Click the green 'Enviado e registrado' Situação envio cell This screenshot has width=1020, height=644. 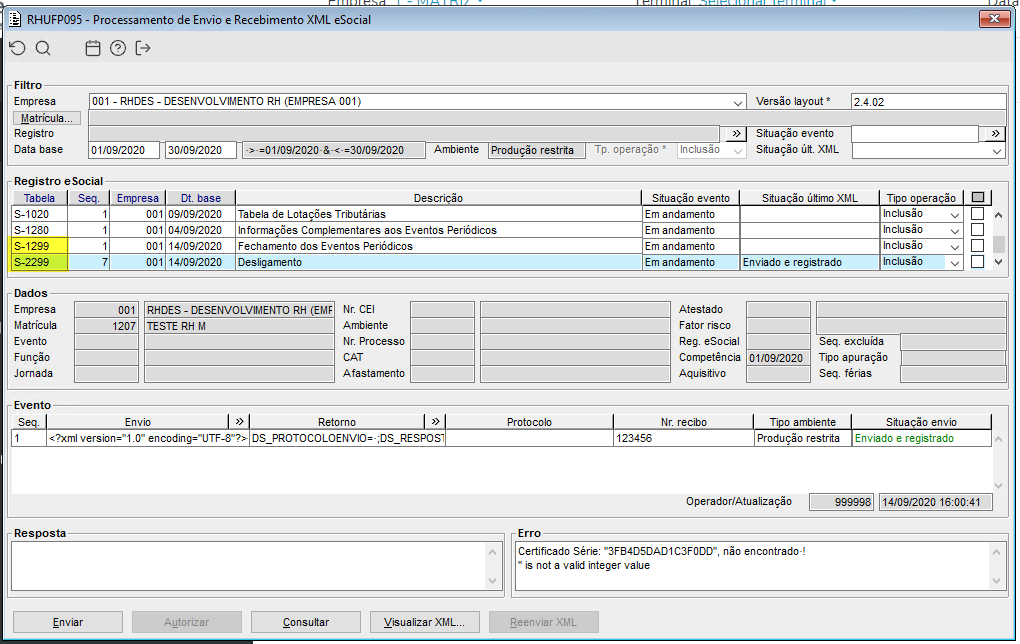[921, 438]
